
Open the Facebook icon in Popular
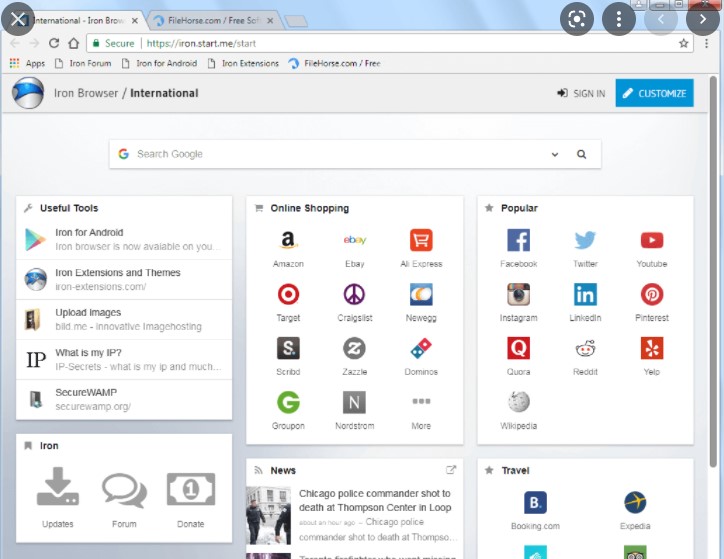(519, 240)
